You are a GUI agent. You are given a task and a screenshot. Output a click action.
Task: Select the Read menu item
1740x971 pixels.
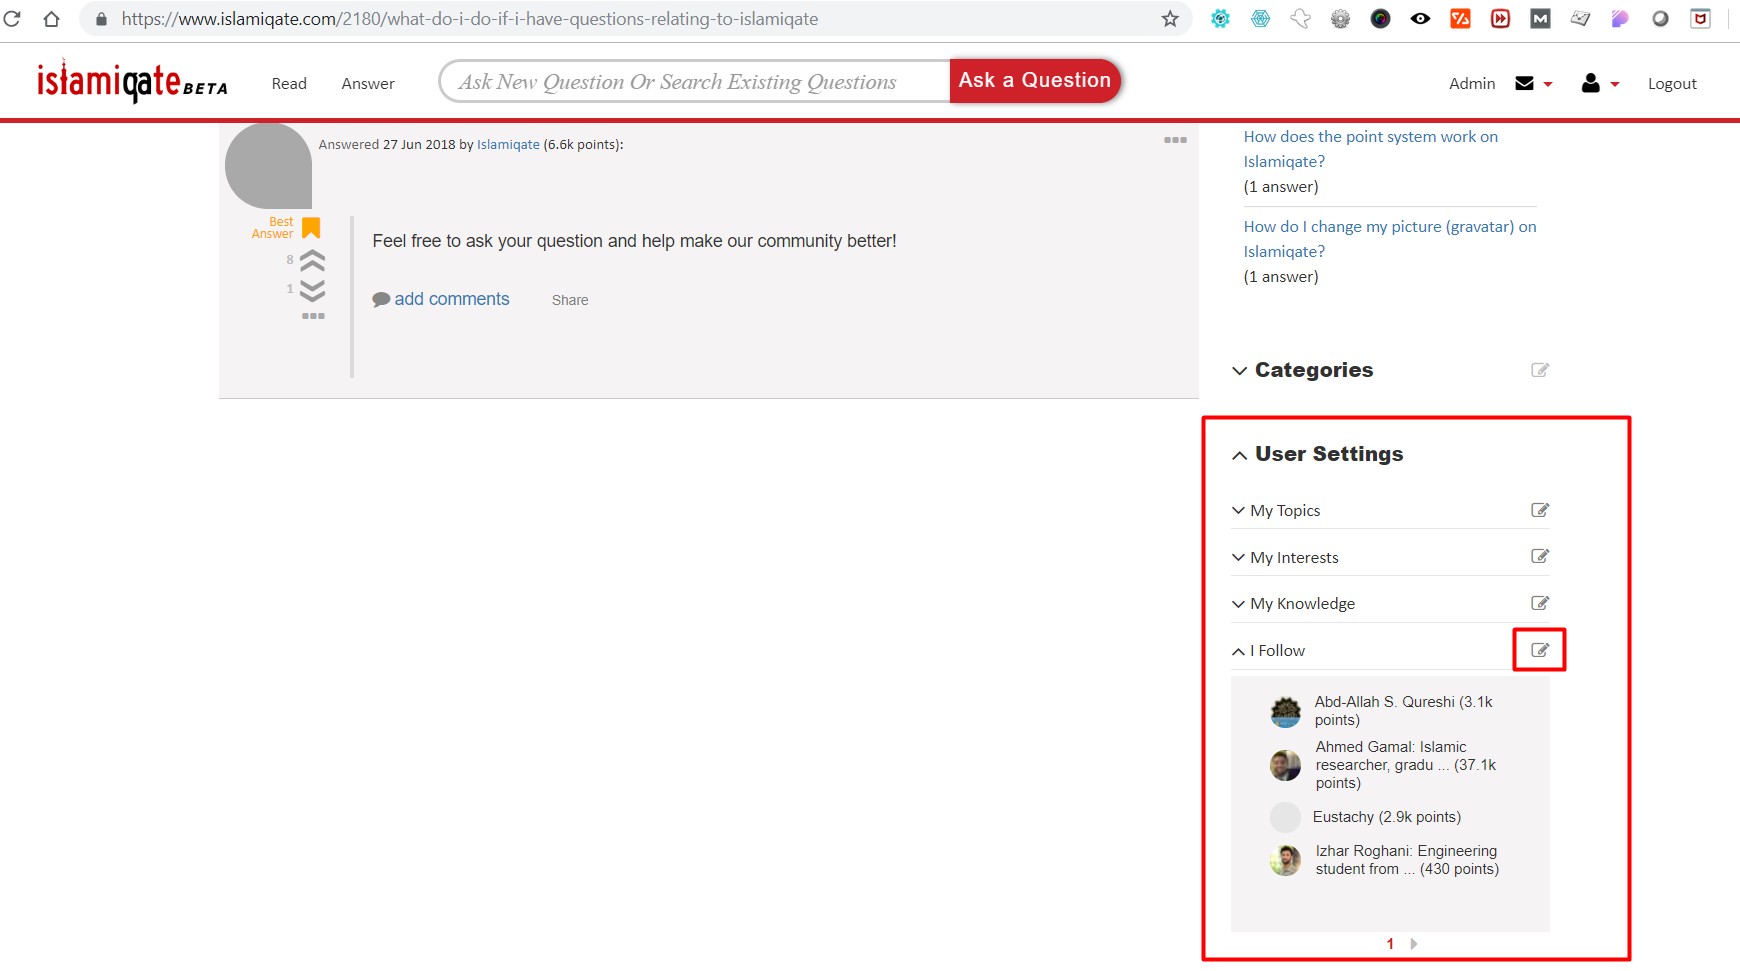coord(289,83)
